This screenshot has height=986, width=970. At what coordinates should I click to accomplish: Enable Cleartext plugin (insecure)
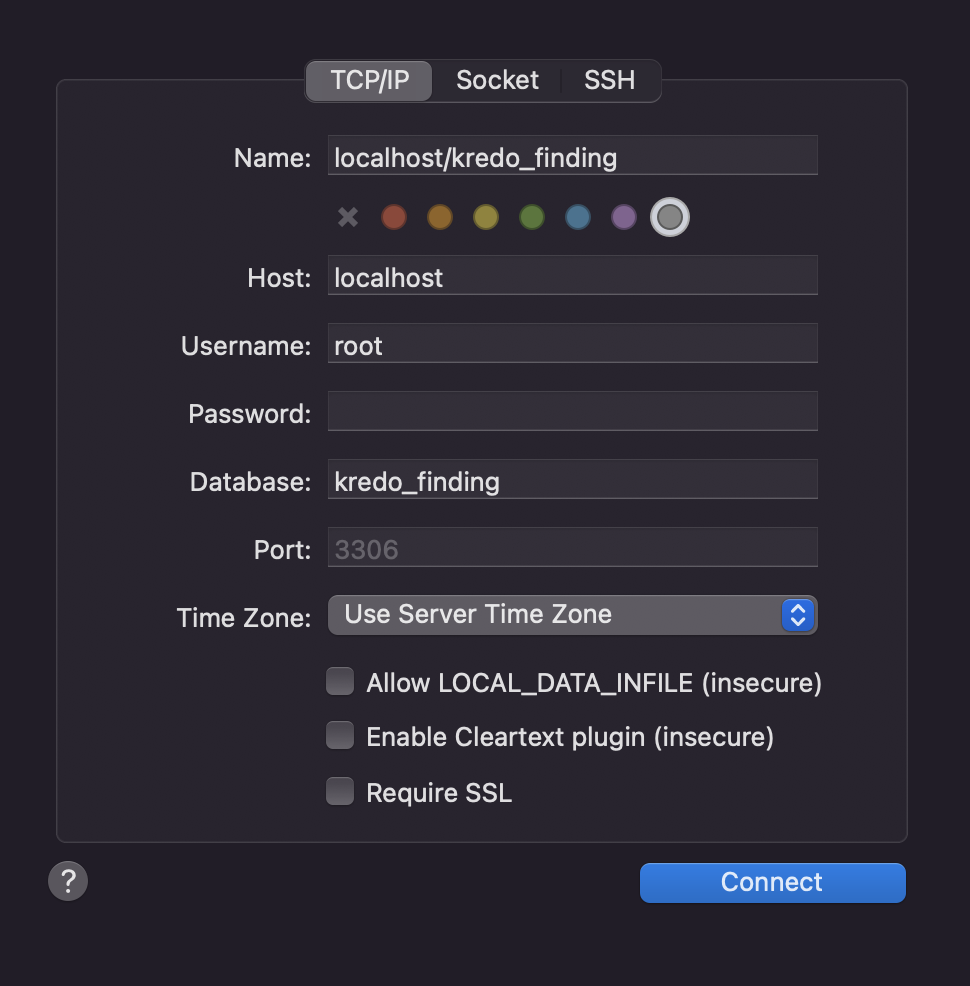point(340,735)
